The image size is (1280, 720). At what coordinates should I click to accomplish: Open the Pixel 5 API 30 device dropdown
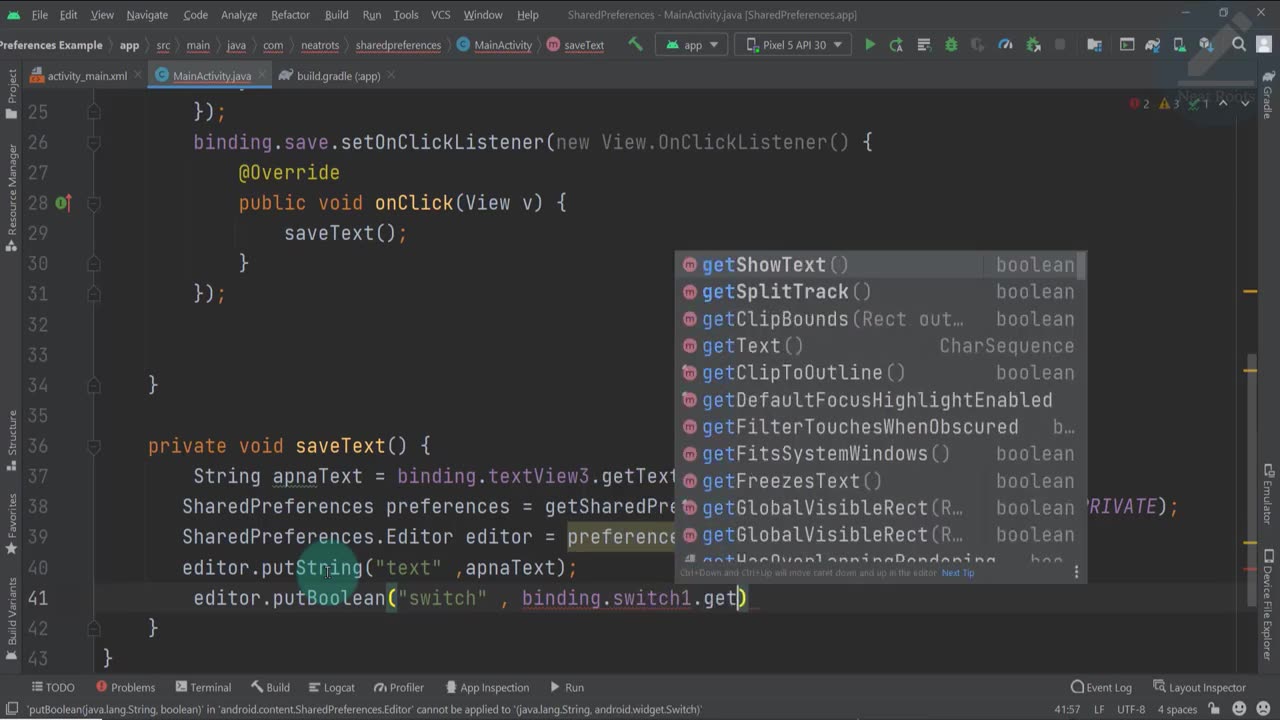[x=794, y=45]
